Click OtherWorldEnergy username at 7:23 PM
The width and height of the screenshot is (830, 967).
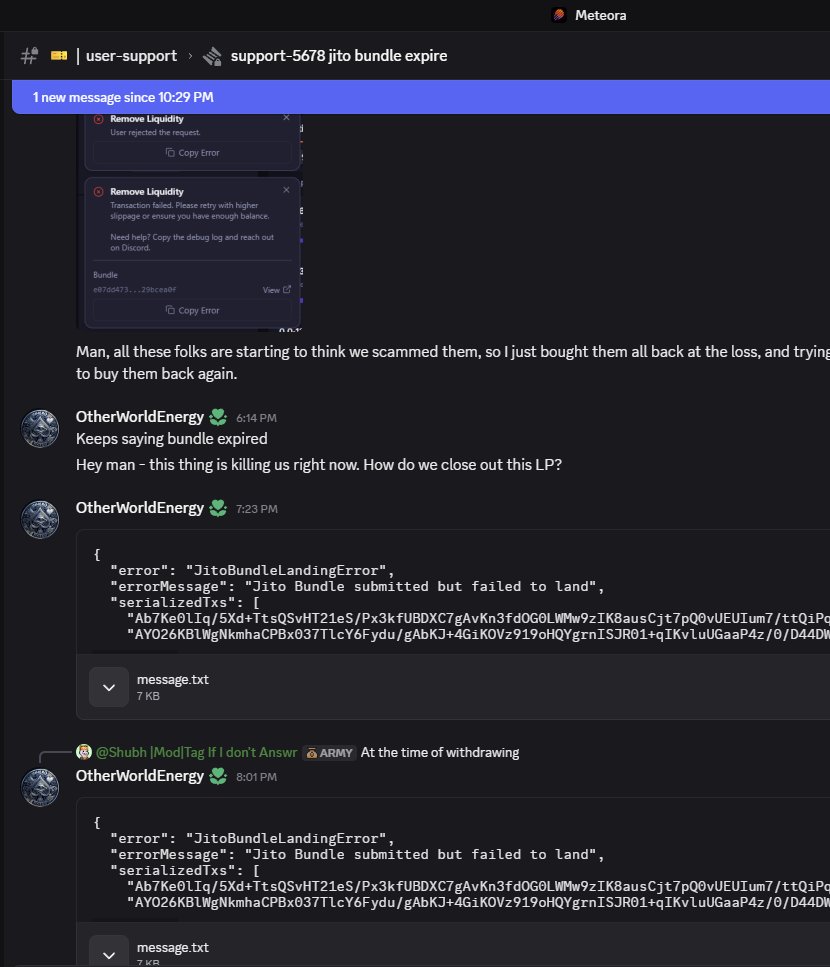[x=139, y=508]
